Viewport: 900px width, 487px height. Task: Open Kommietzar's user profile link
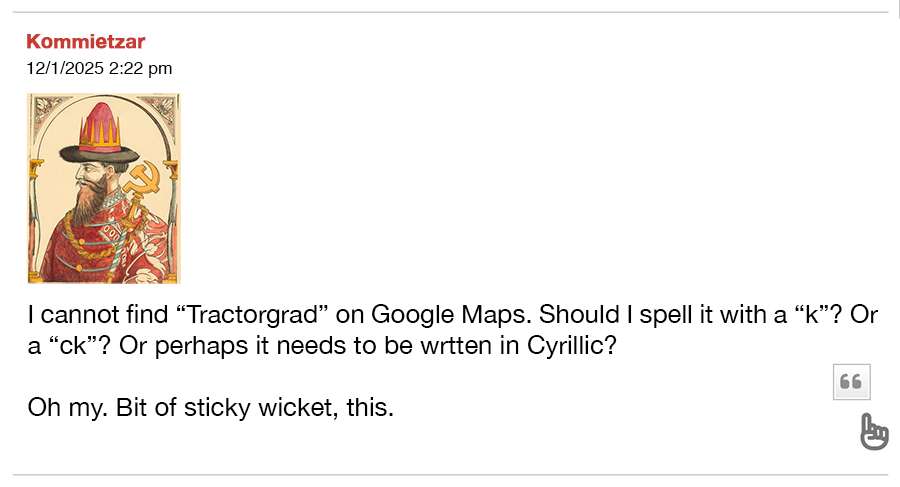point(86,42)
